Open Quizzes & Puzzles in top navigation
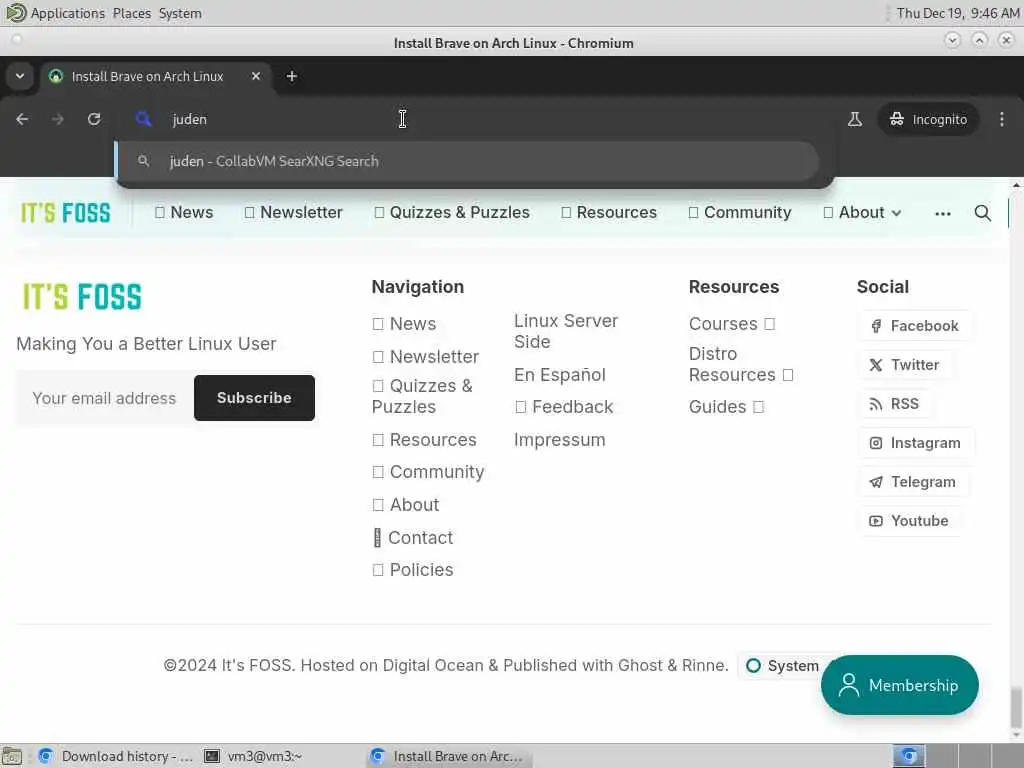Image resolution: width=1024 pixels, height=768 pixels. pyautogui.click(x=452, y=213)
